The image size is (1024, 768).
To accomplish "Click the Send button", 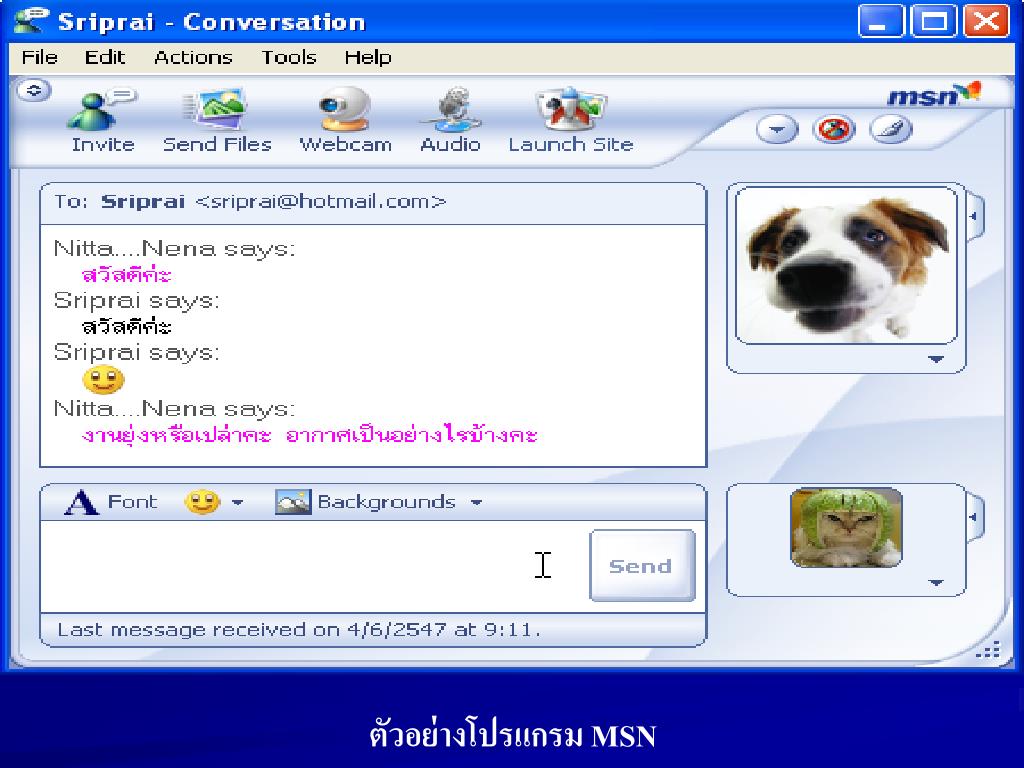I will (642, 566).
